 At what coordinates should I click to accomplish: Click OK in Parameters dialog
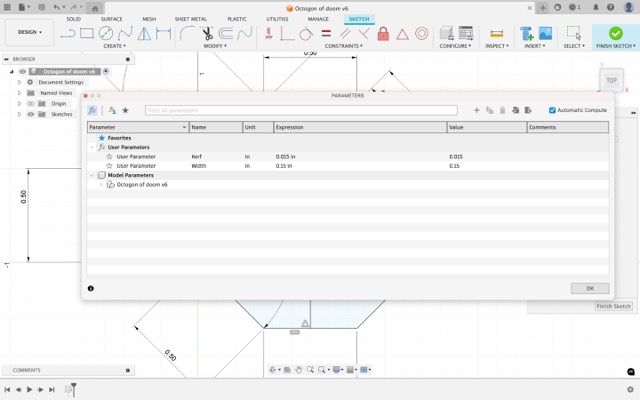(x=590, y=288)
